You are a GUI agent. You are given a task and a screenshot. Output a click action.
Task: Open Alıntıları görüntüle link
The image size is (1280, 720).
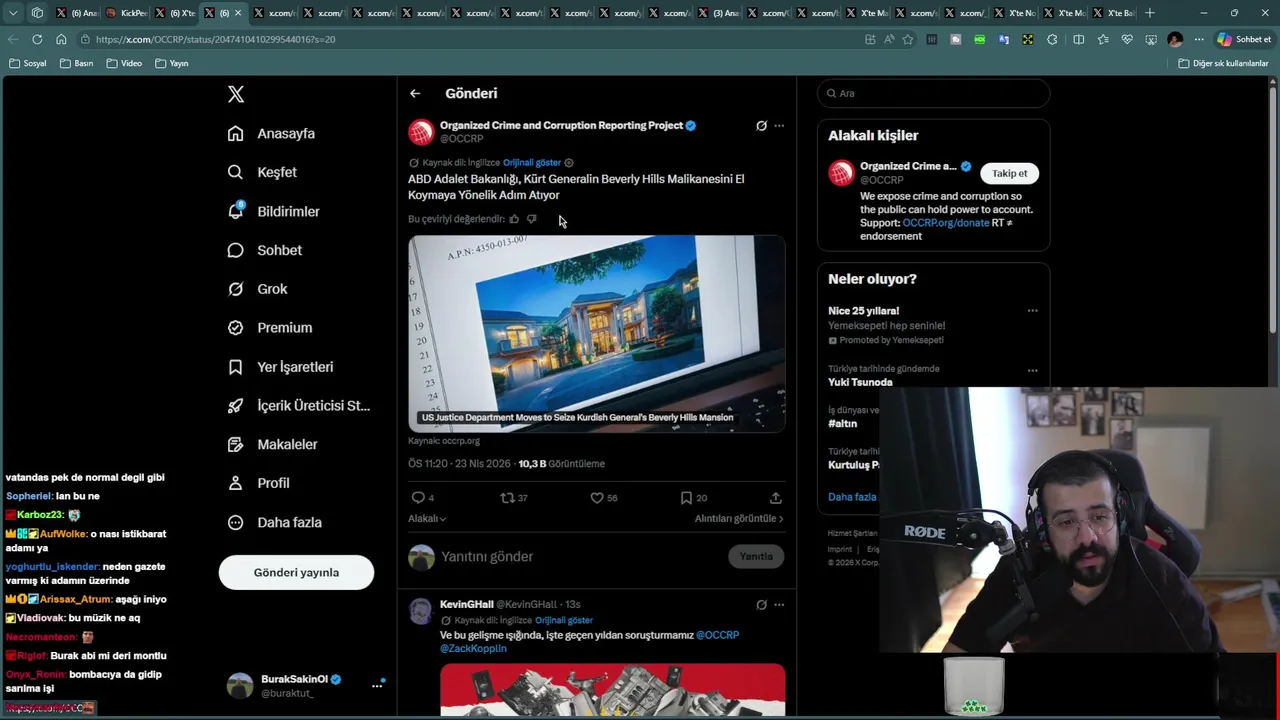(739, 518)
